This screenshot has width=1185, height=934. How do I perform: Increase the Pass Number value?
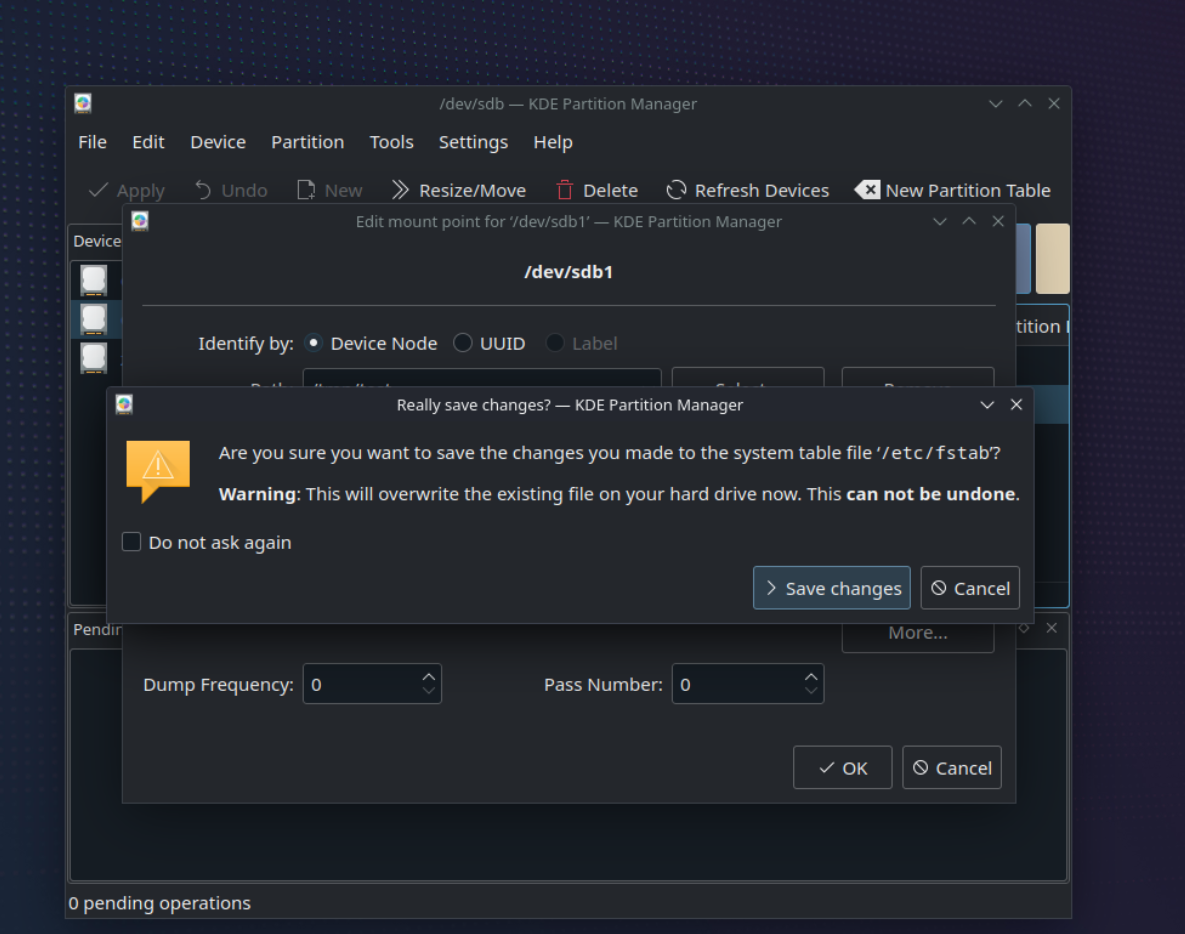811,676
